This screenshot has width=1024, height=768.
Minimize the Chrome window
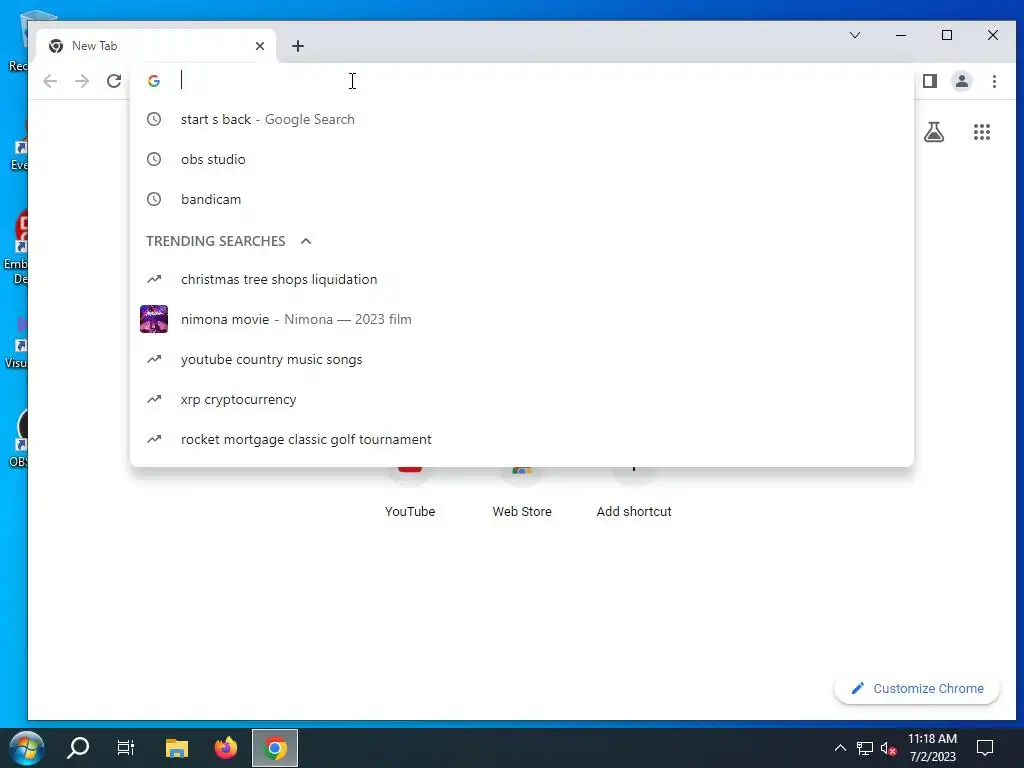point(901,35)
